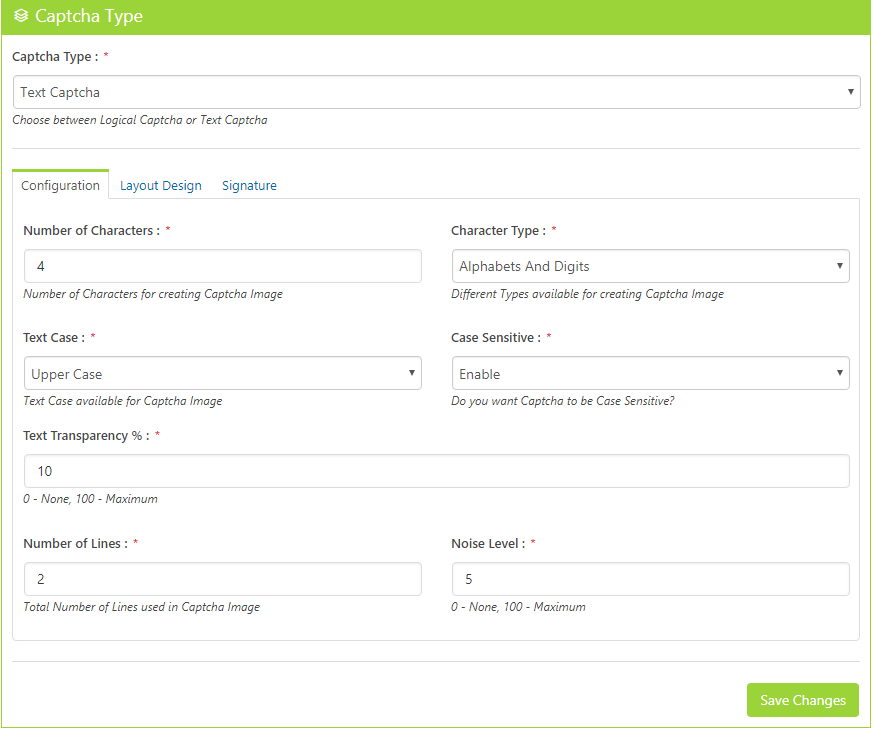This screenshot has height=729, width=873.
Task: Open the Captcha Type dropdown
Action: click(x=436, y=92)
